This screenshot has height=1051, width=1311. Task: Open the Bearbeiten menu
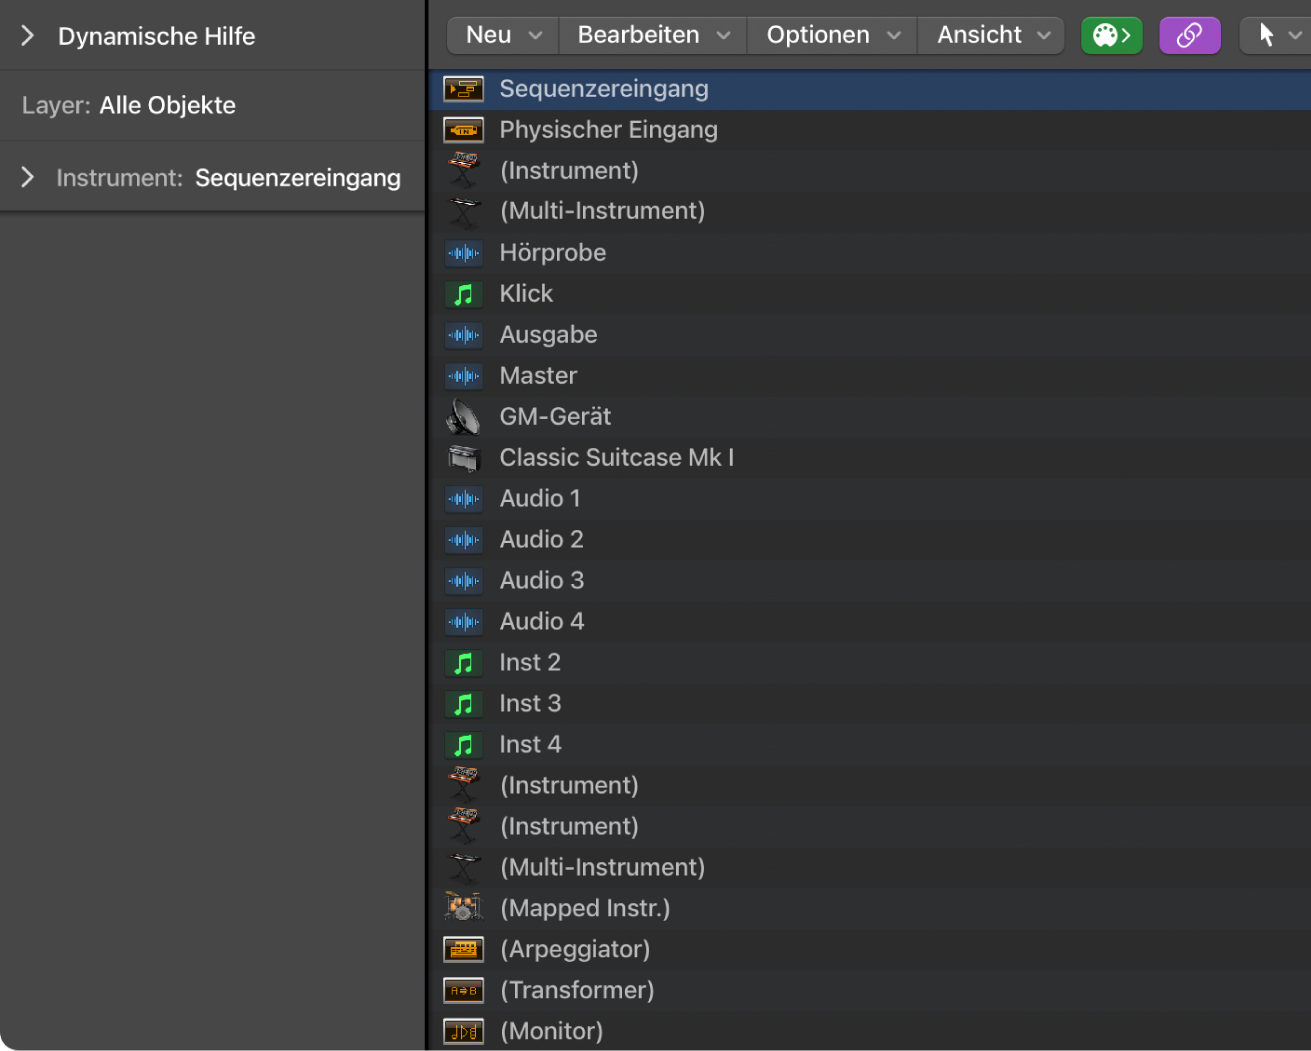click(650, 34)
